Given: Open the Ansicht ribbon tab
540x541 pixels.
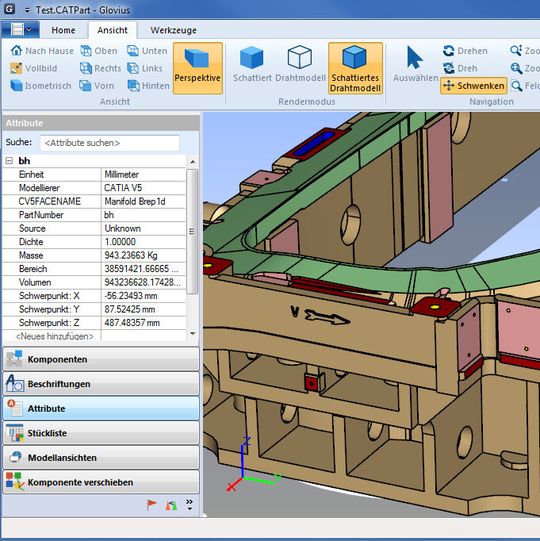Looking at the screenshot, I should point(112,30).
